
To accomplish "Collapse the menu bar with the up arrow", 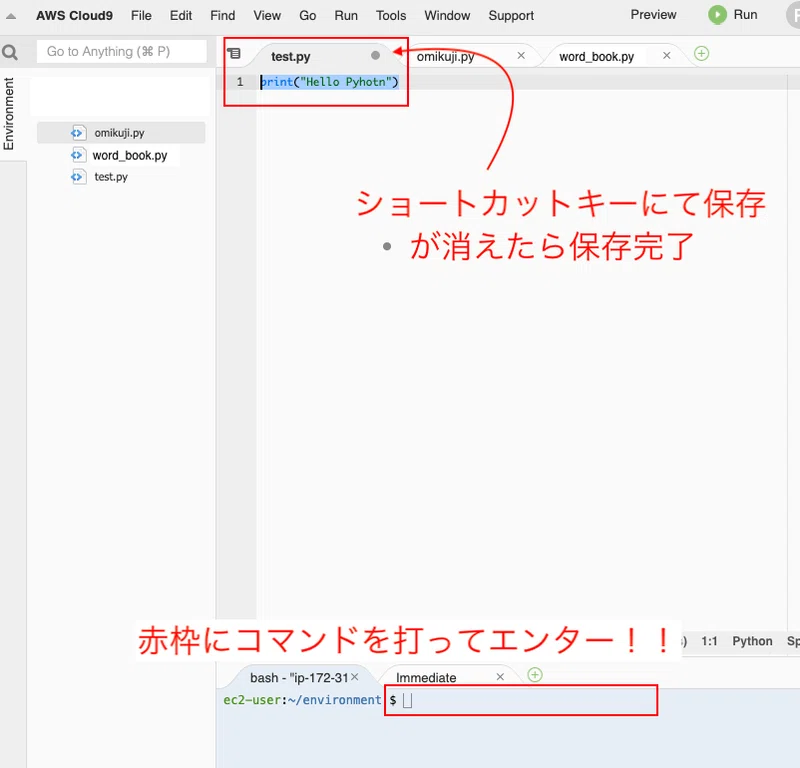I will click(11, 16).
